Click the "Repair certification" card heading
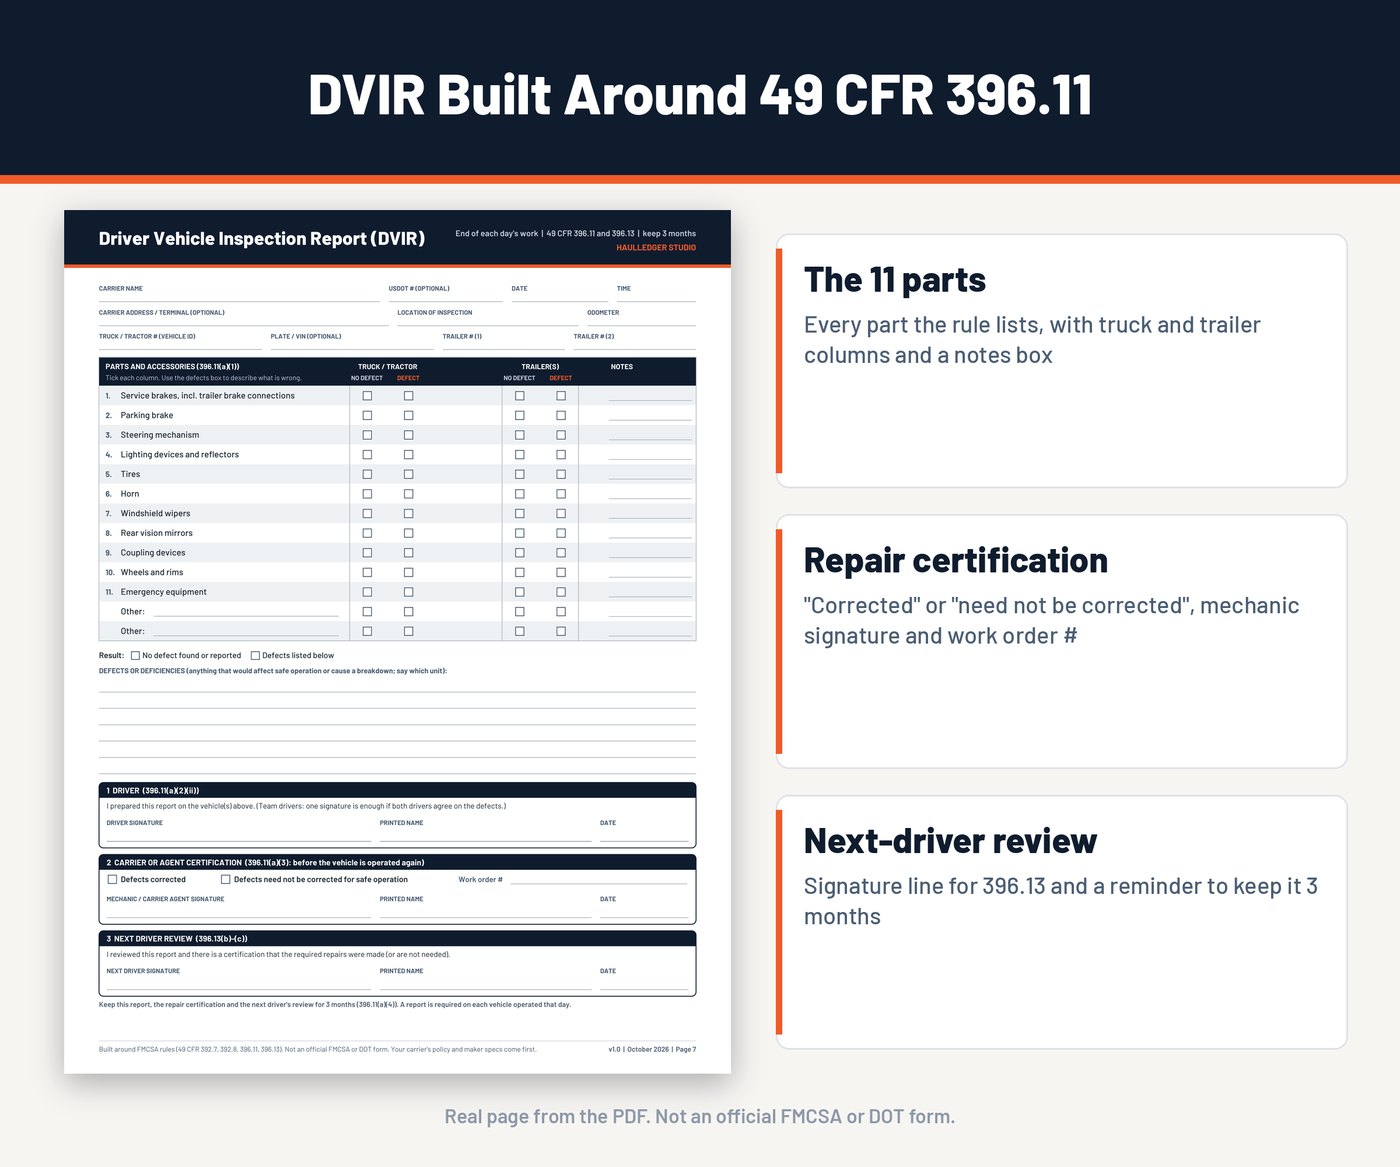The image size is (1400, 1167). coord(956,561)
